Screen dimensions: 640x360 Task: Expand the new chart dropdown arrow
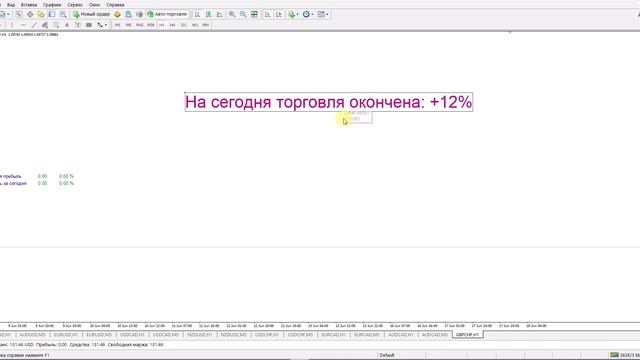pyautogui.click(x=8, y=14)
